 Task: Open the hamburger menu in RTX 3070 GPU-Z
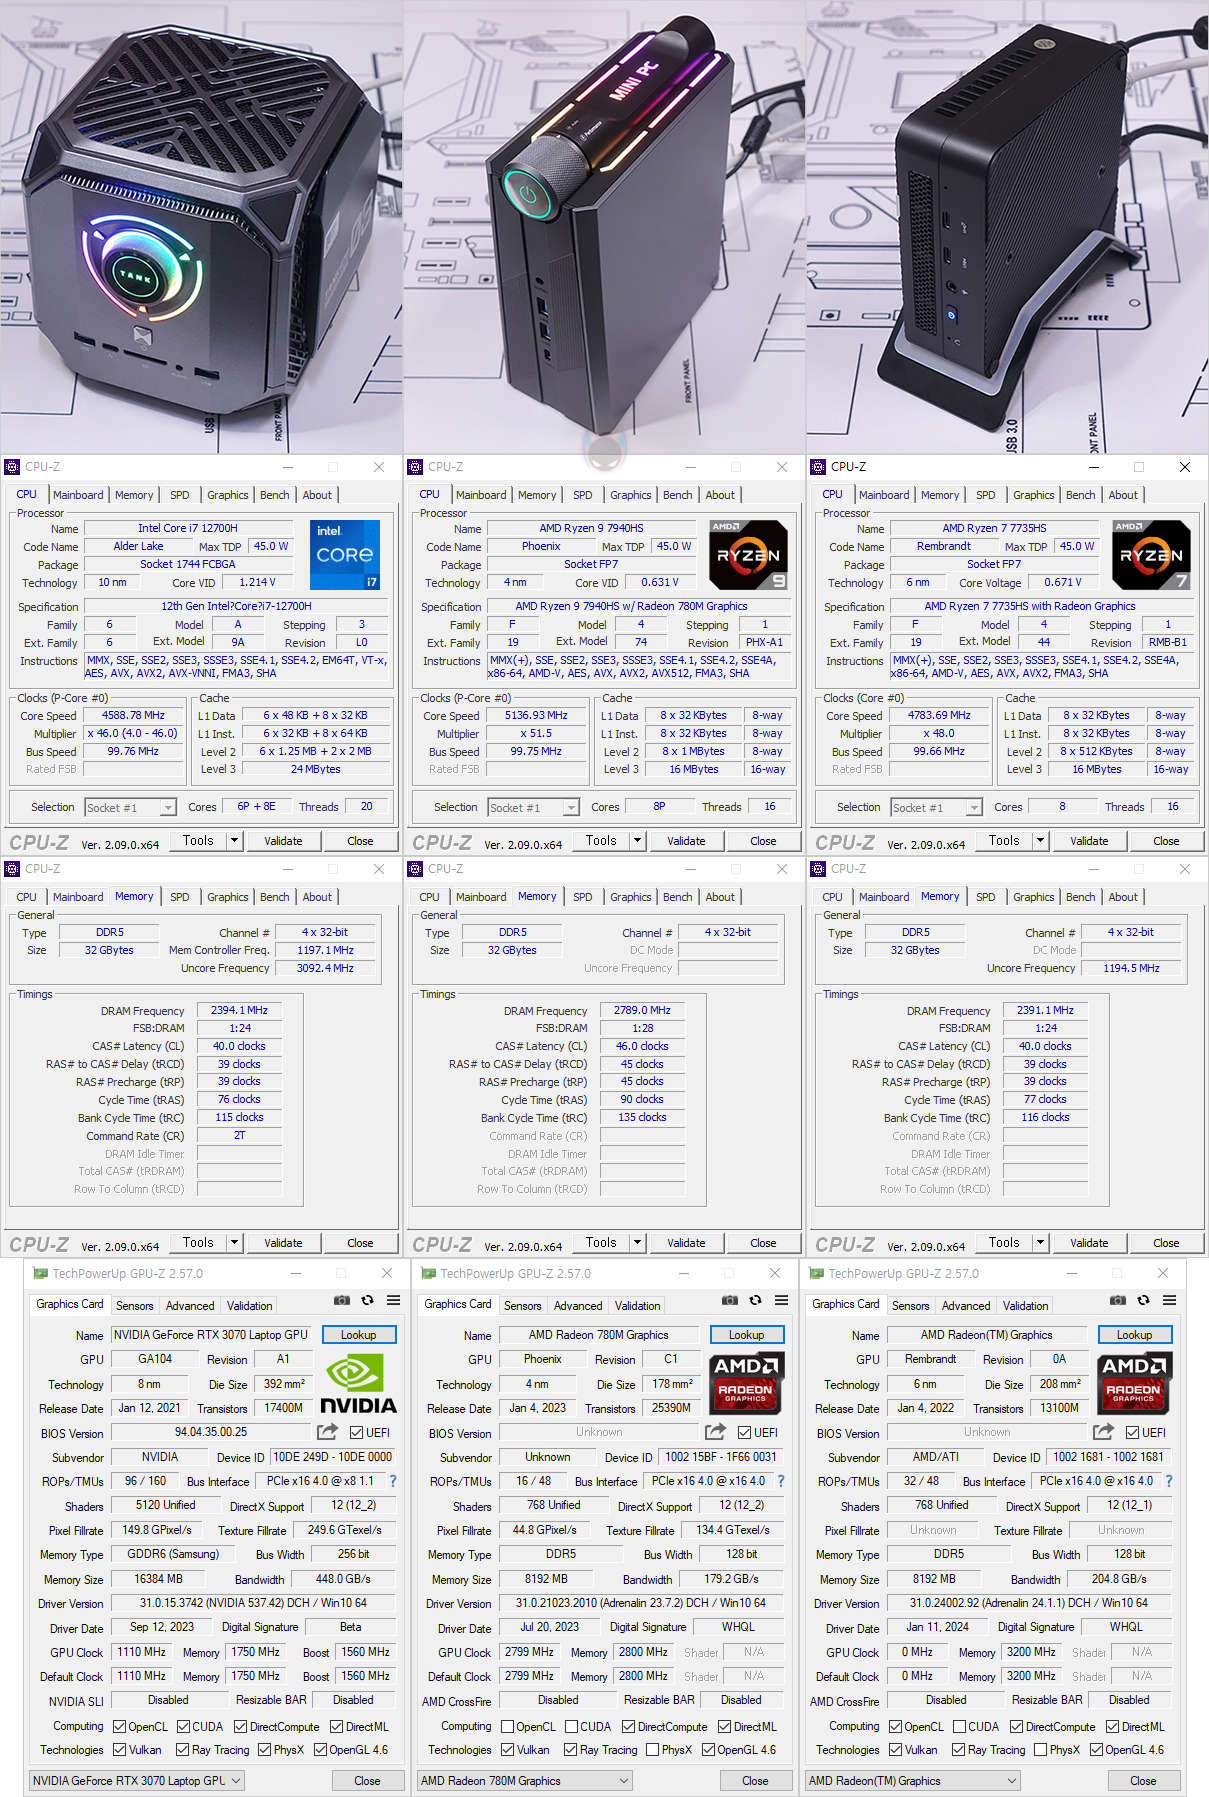click(393, 1301)
